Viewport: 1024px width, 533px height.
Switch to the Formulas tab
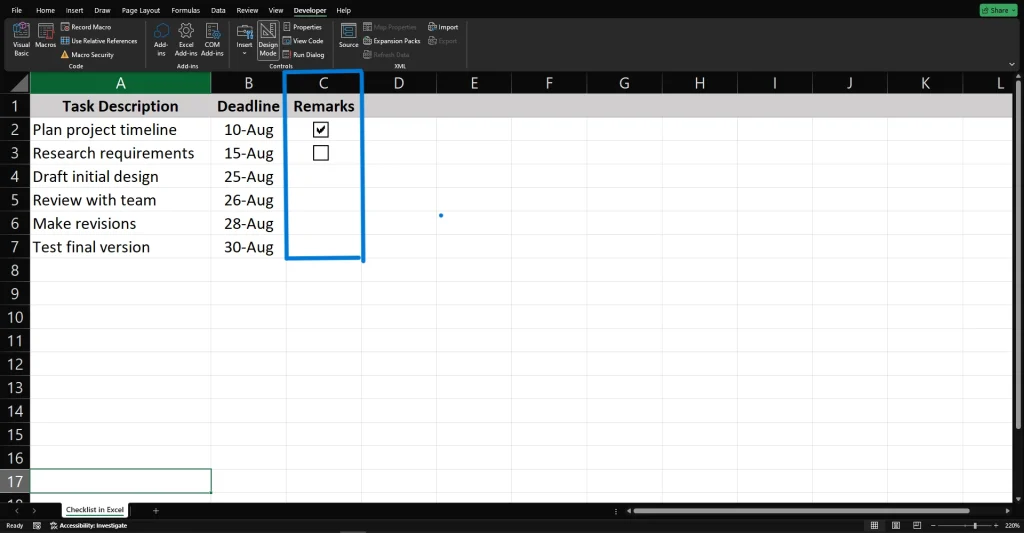click(185, 10)
